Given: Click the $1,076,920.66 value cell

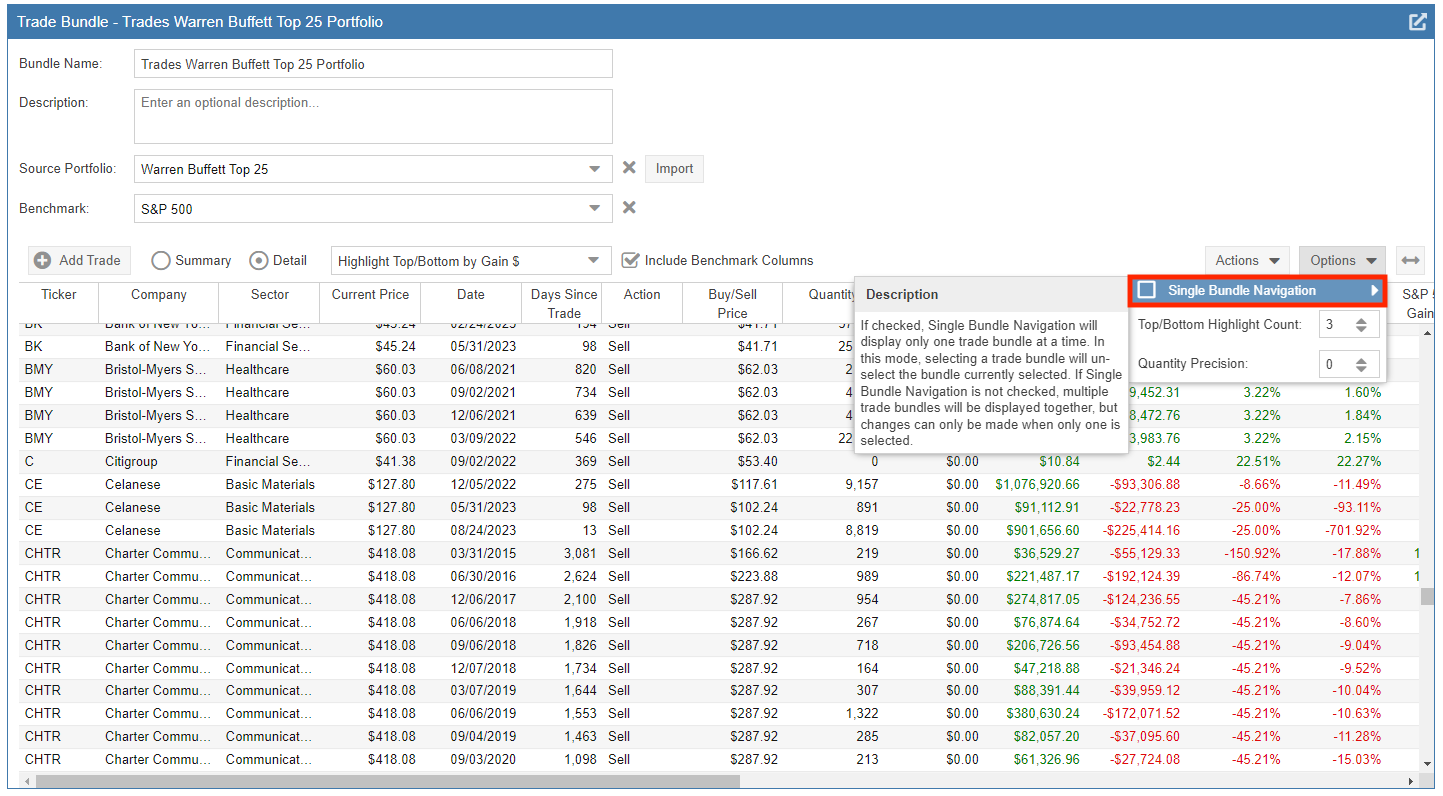Looking at the screenshot, I should 1037,484.
